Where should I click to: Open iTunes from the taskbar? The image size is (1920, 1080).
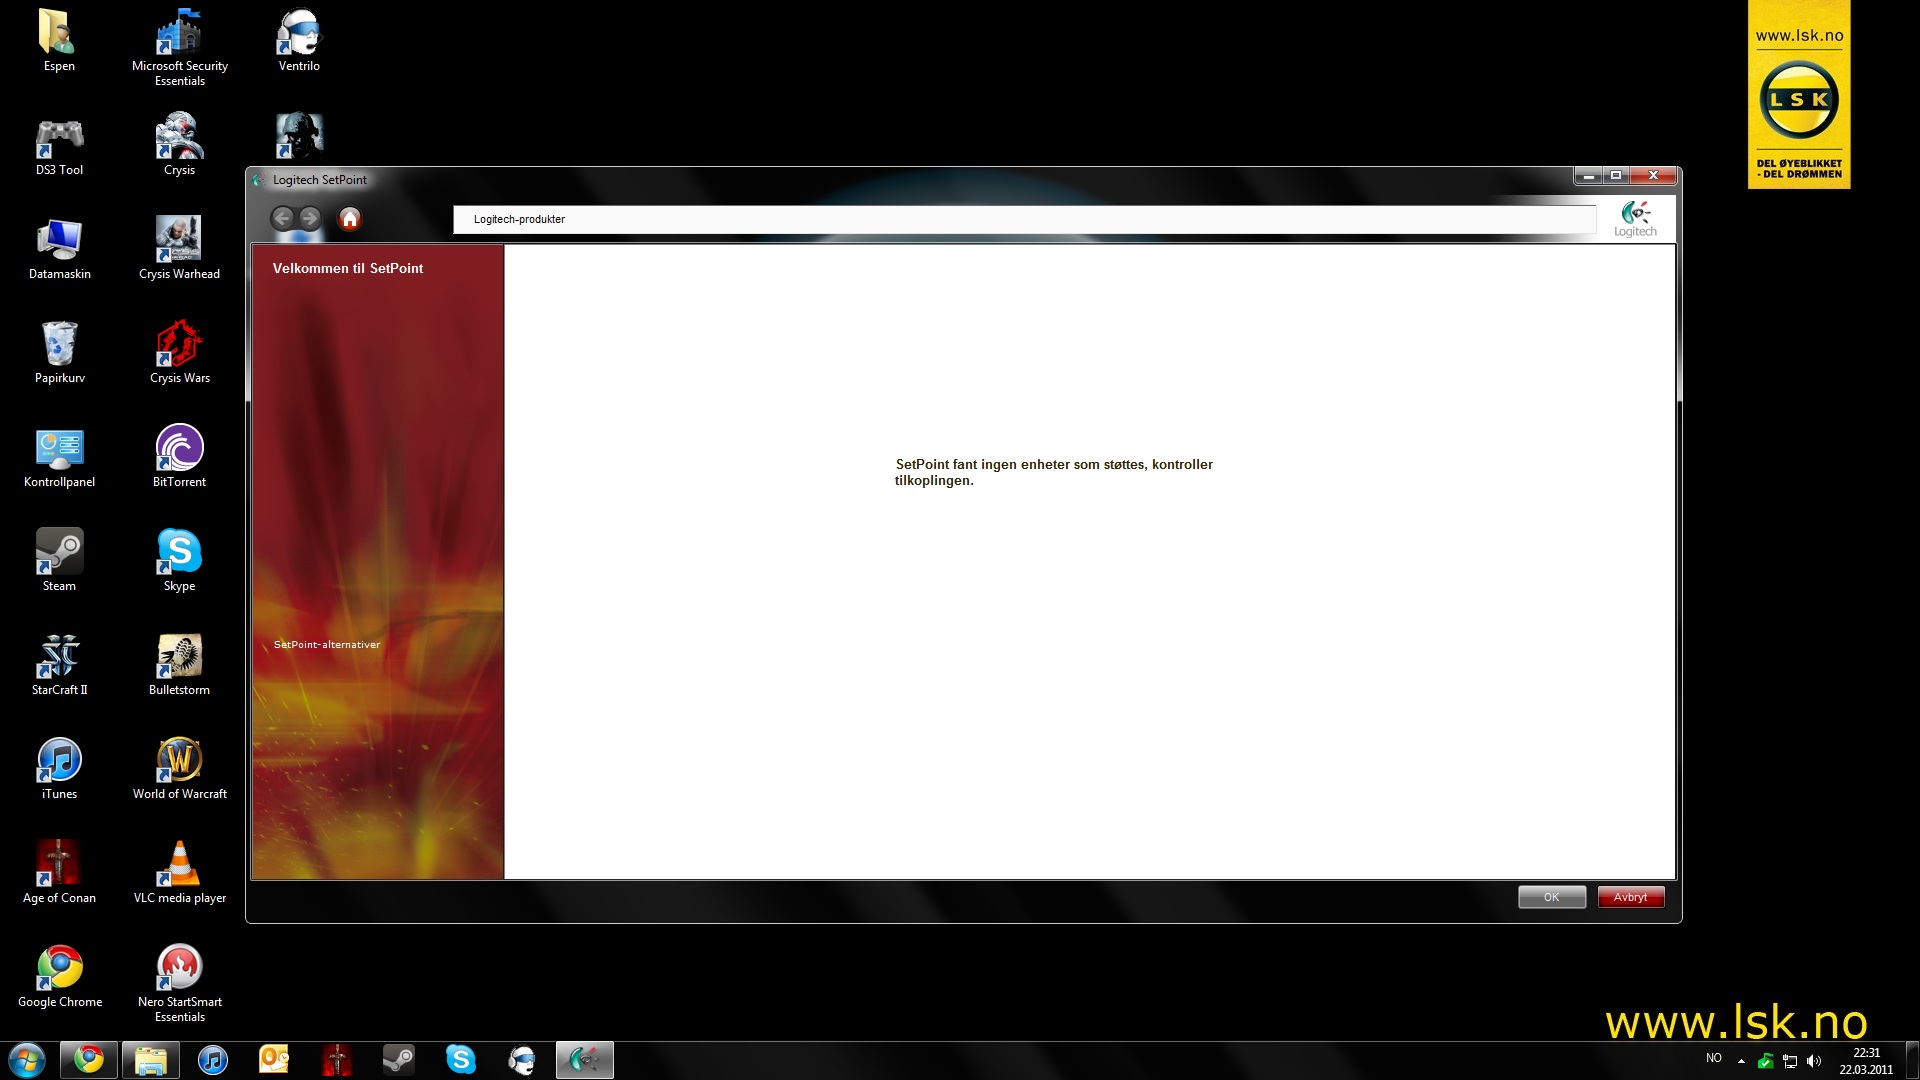point(212,1060)
